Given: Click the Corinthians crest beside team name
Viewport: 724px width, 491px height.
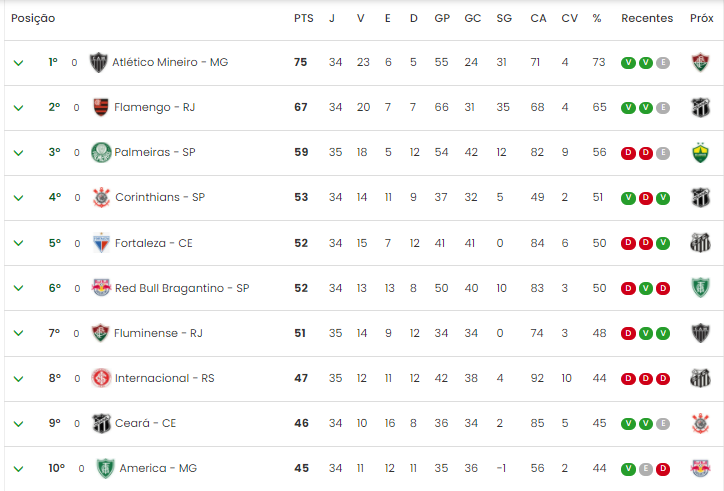Looking at the screenshot, I should [102, 198].
